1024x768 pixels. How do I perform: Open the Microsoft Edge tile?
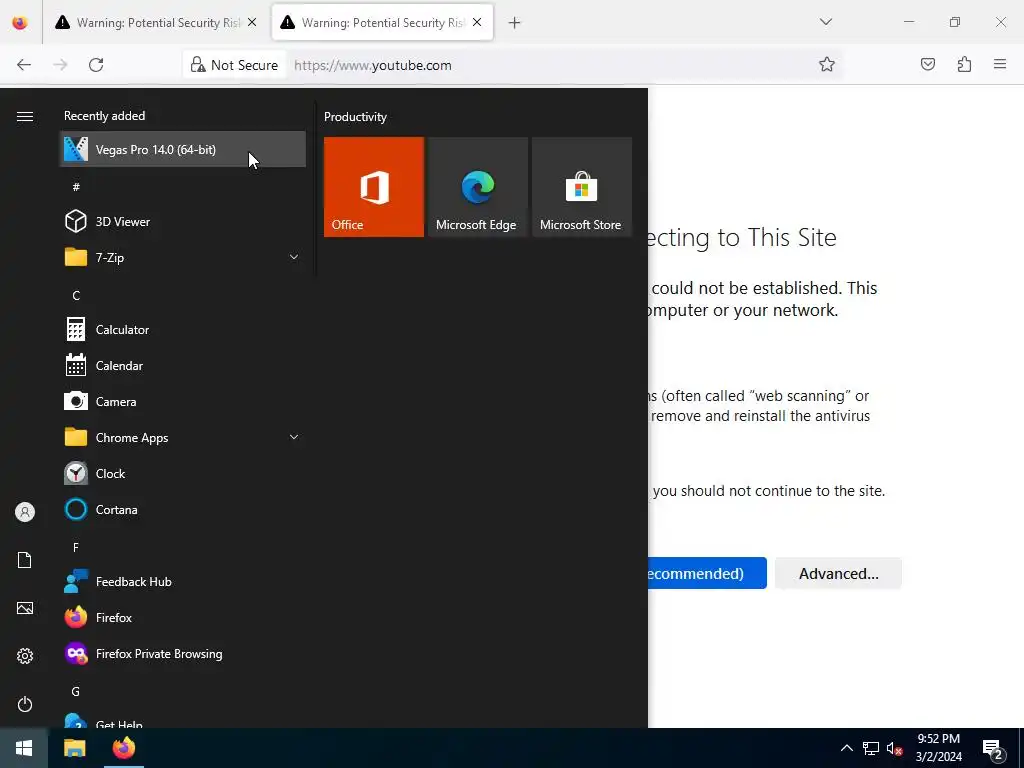pos(477,187)
